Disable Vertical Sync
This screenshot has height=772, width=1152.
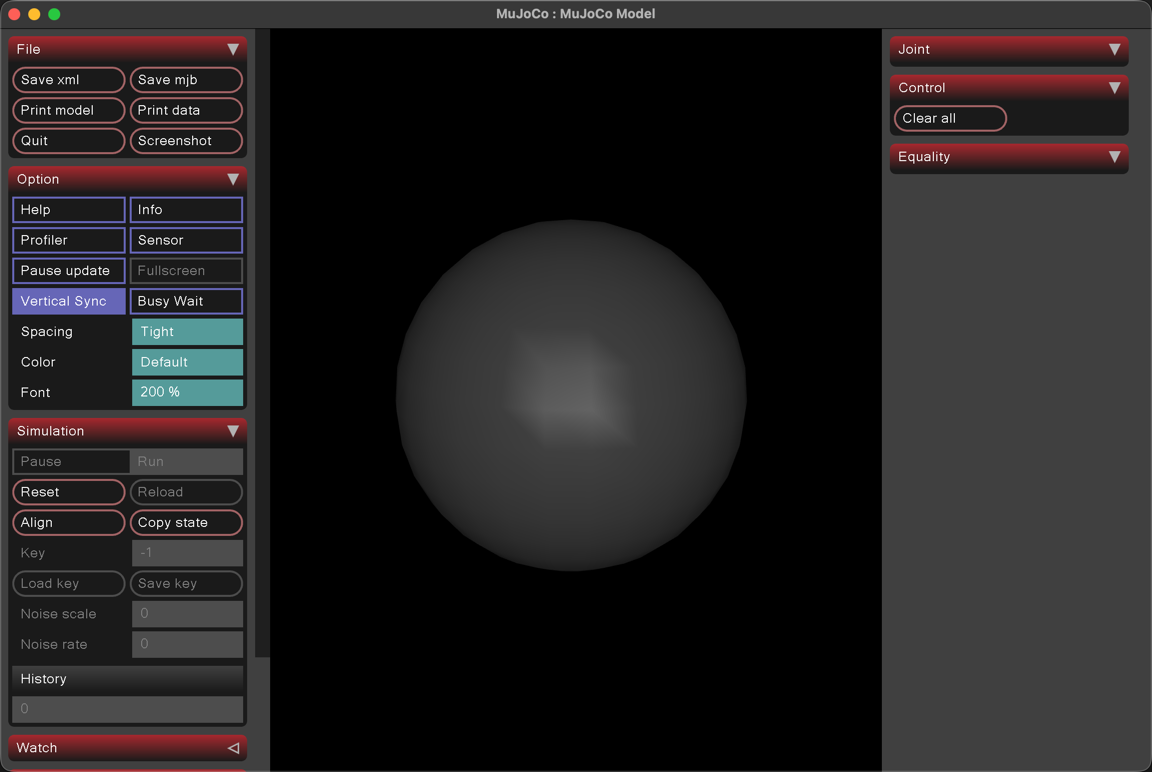coord(68,300)
